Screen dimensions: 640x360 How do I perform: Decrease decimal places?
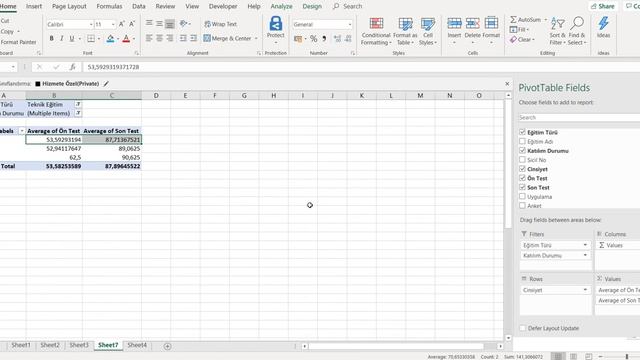(x=348, y=39)
